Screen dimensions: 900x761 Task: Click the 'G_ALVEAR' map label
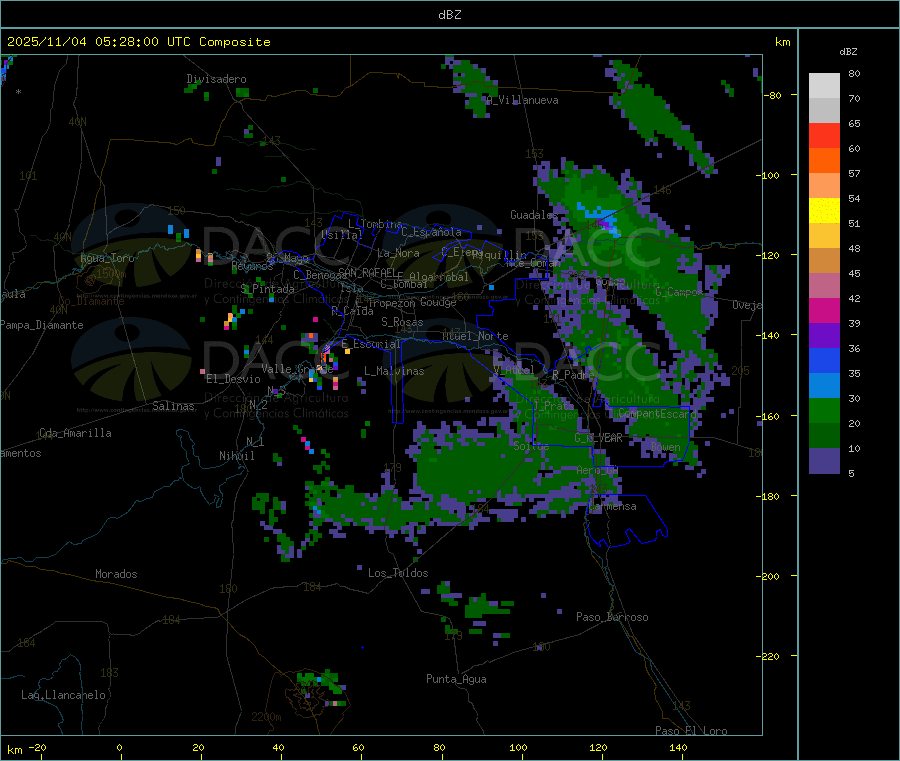pyautogui.click(x=598, y=438)
